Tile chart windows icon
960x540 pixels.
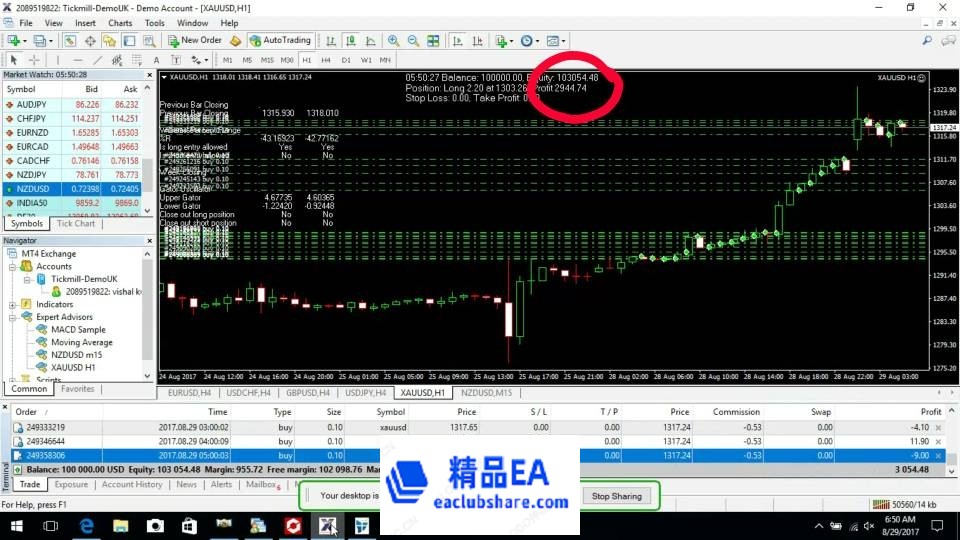click(433, 40)
